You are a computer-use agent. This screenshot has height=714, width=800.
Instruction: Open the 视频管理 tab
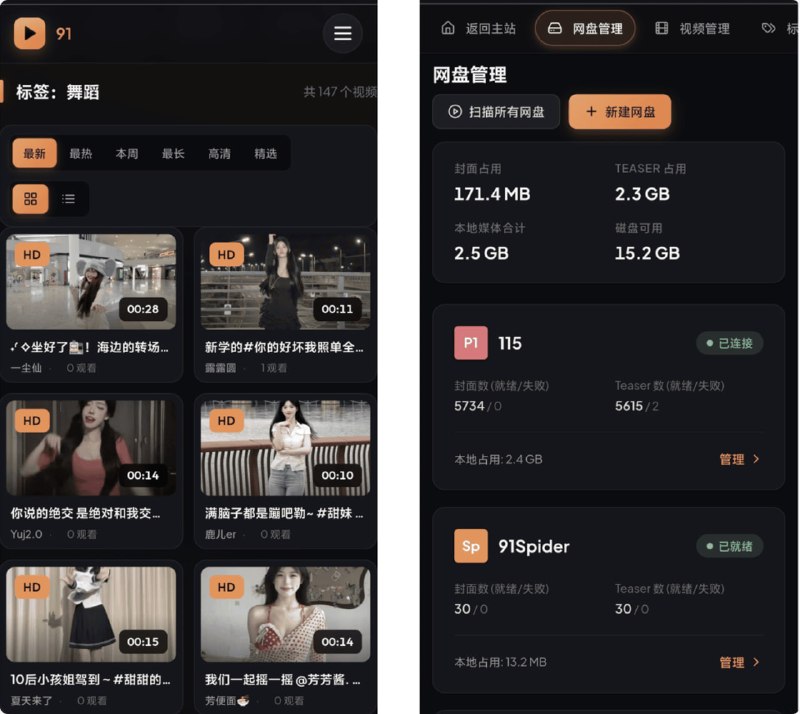click(x=692, y=28)
